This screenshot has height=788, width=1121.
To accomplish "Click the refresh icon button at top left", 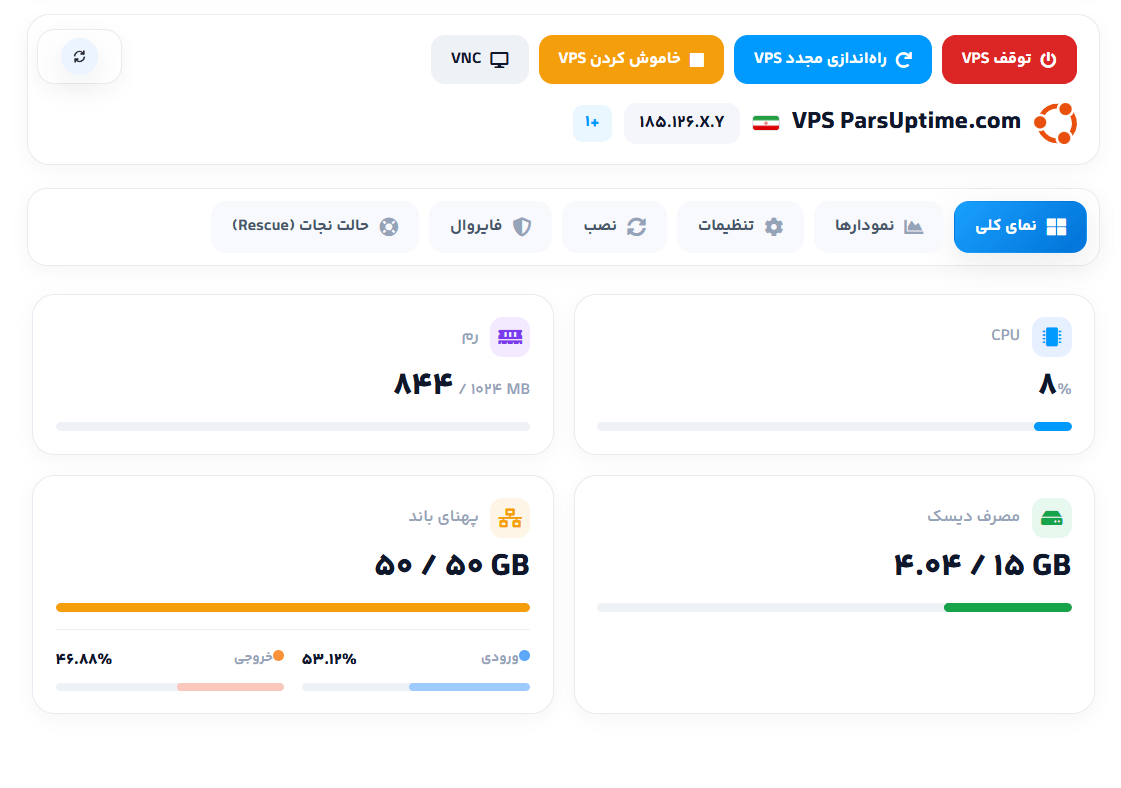I will coord(79,56).
